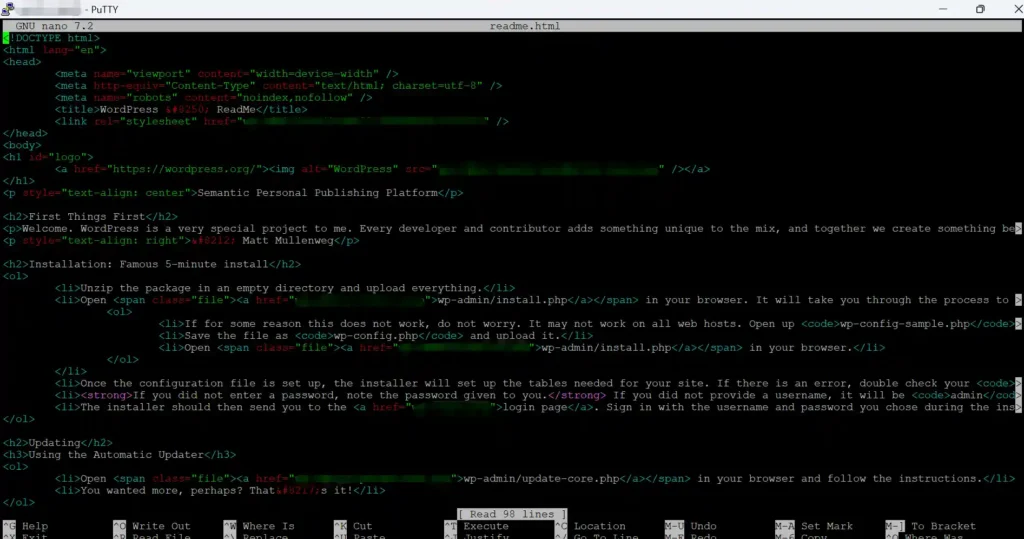1024x539 pixels.
Task: Click the readme.html filename in nano header
Action: click(525, 26)
